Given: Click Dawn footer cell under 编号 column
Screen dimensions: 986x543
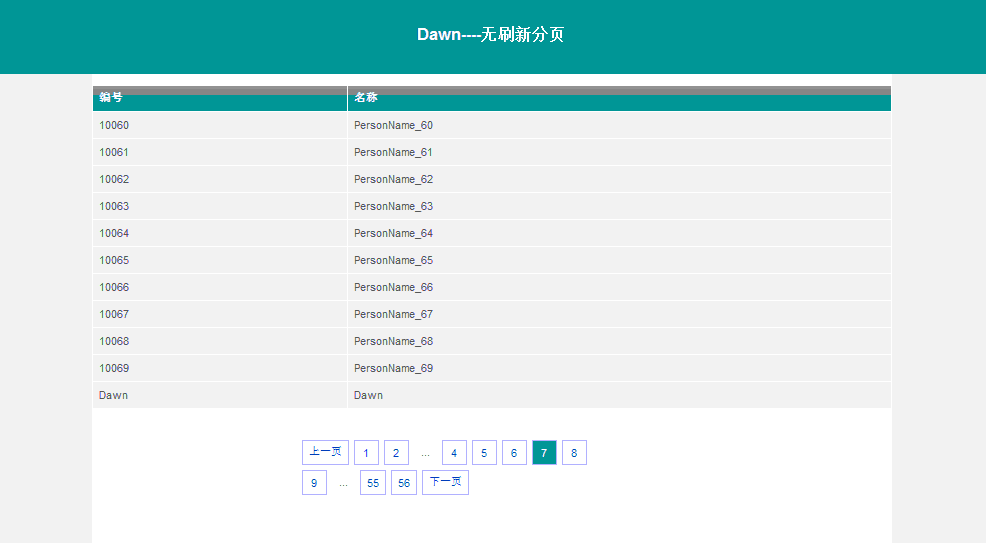Looking at the screenshot, I should click(219, 395).
